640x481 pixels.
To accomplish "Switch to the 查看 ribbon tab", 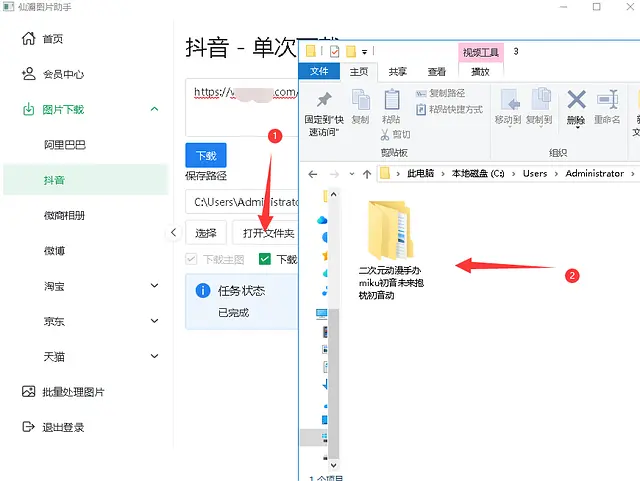I will [x=436, y=71].
